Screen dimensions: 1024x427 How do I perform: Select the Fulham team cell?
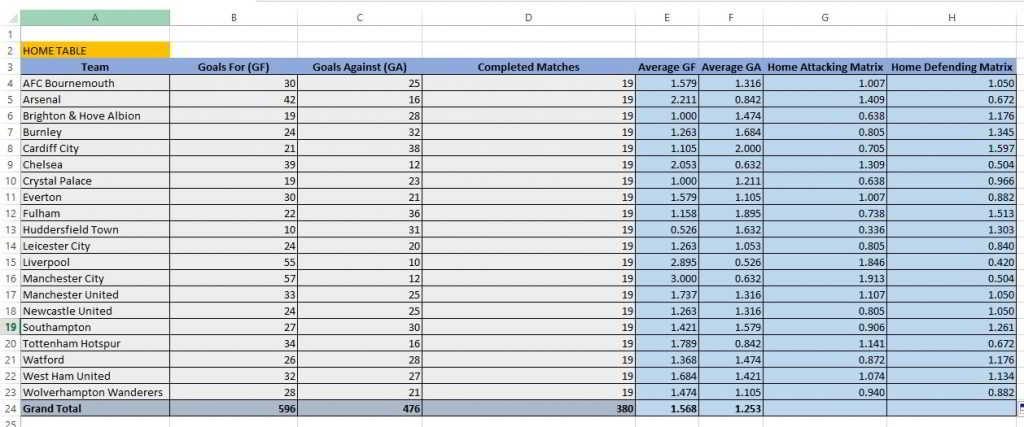coord(95,214)
